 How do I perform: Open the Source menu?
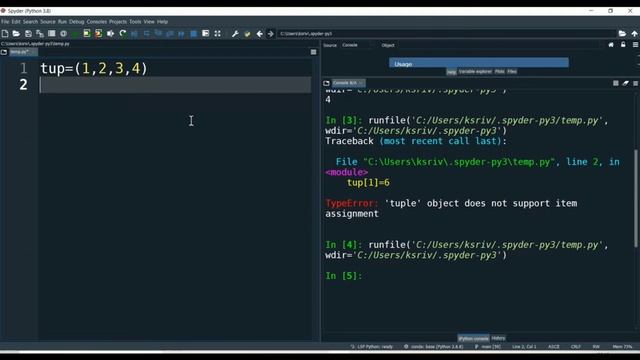[48, 22]
